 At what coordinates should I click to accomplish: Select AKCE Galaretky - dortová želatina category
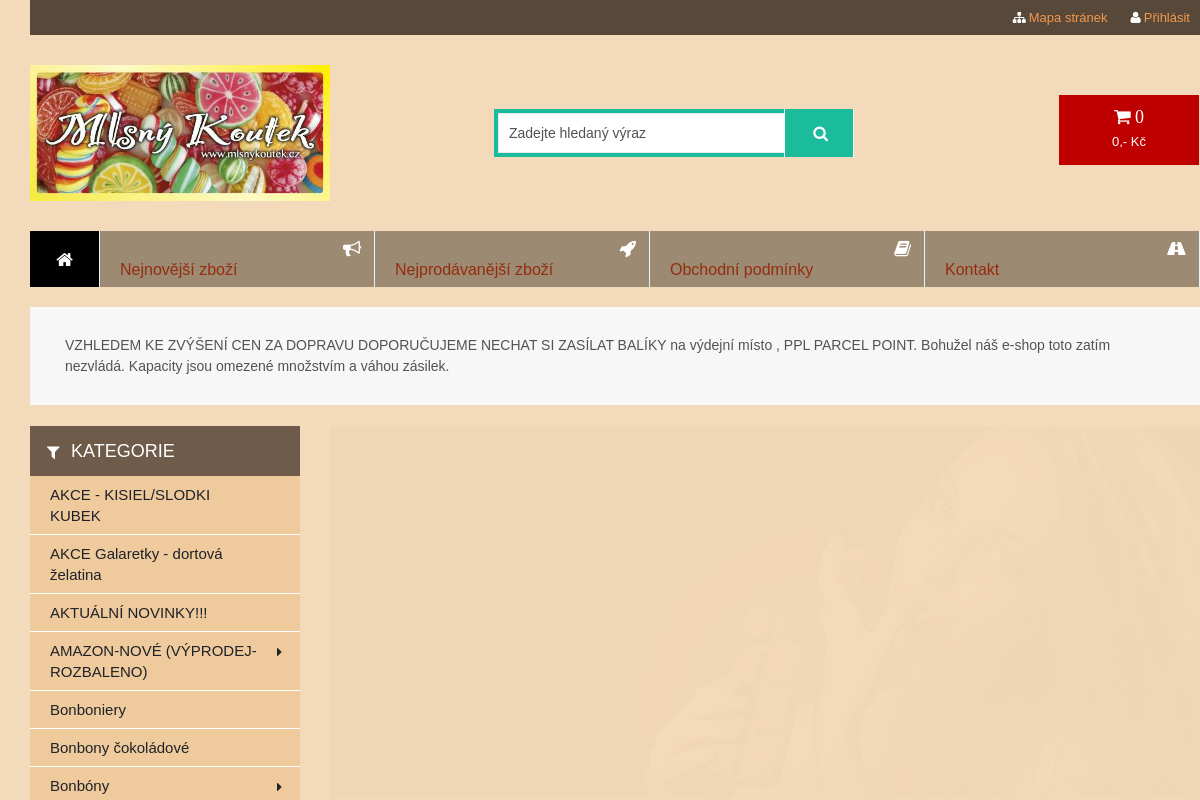point(165,564)
